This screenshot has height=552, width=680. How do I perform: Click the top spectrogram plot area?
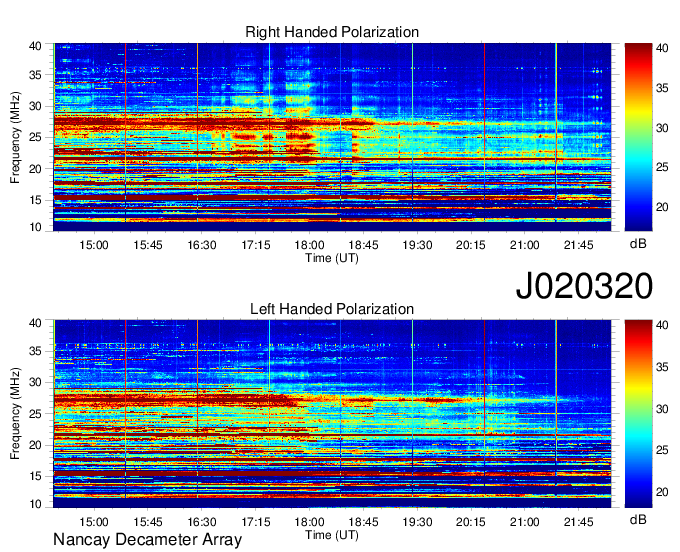(x=332, y=137)
